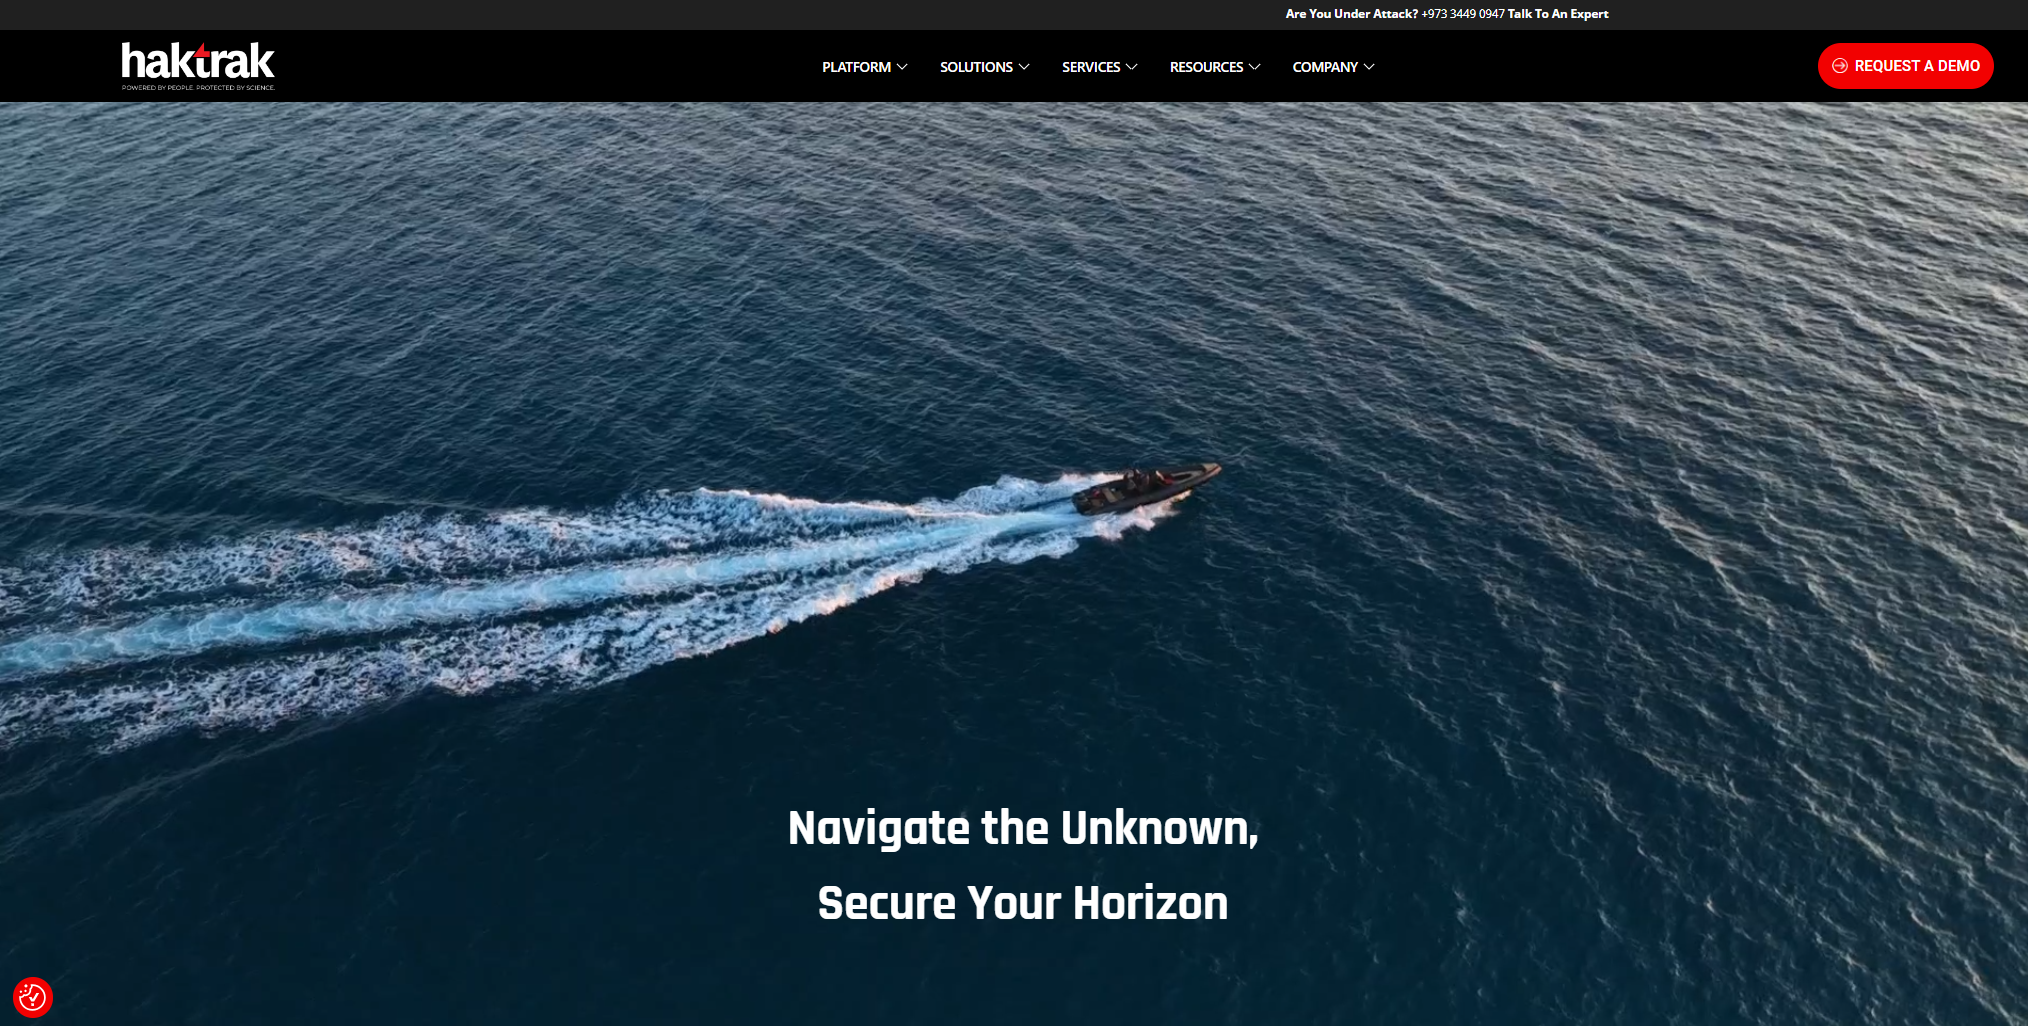Open the SERVICES navigation entry
The image size is (2028, 1026).
tap(1092, 67)
